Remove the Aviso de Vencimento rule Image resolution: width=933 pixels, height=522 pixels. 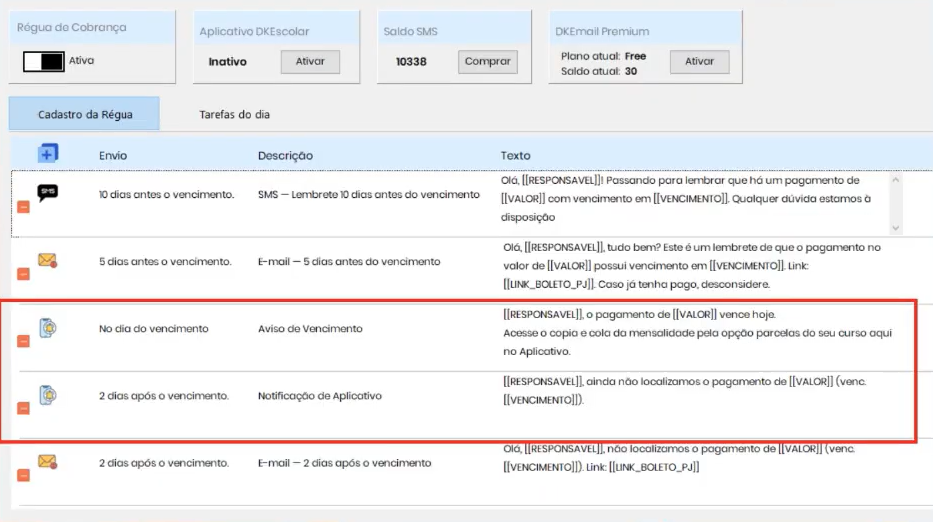23,341
